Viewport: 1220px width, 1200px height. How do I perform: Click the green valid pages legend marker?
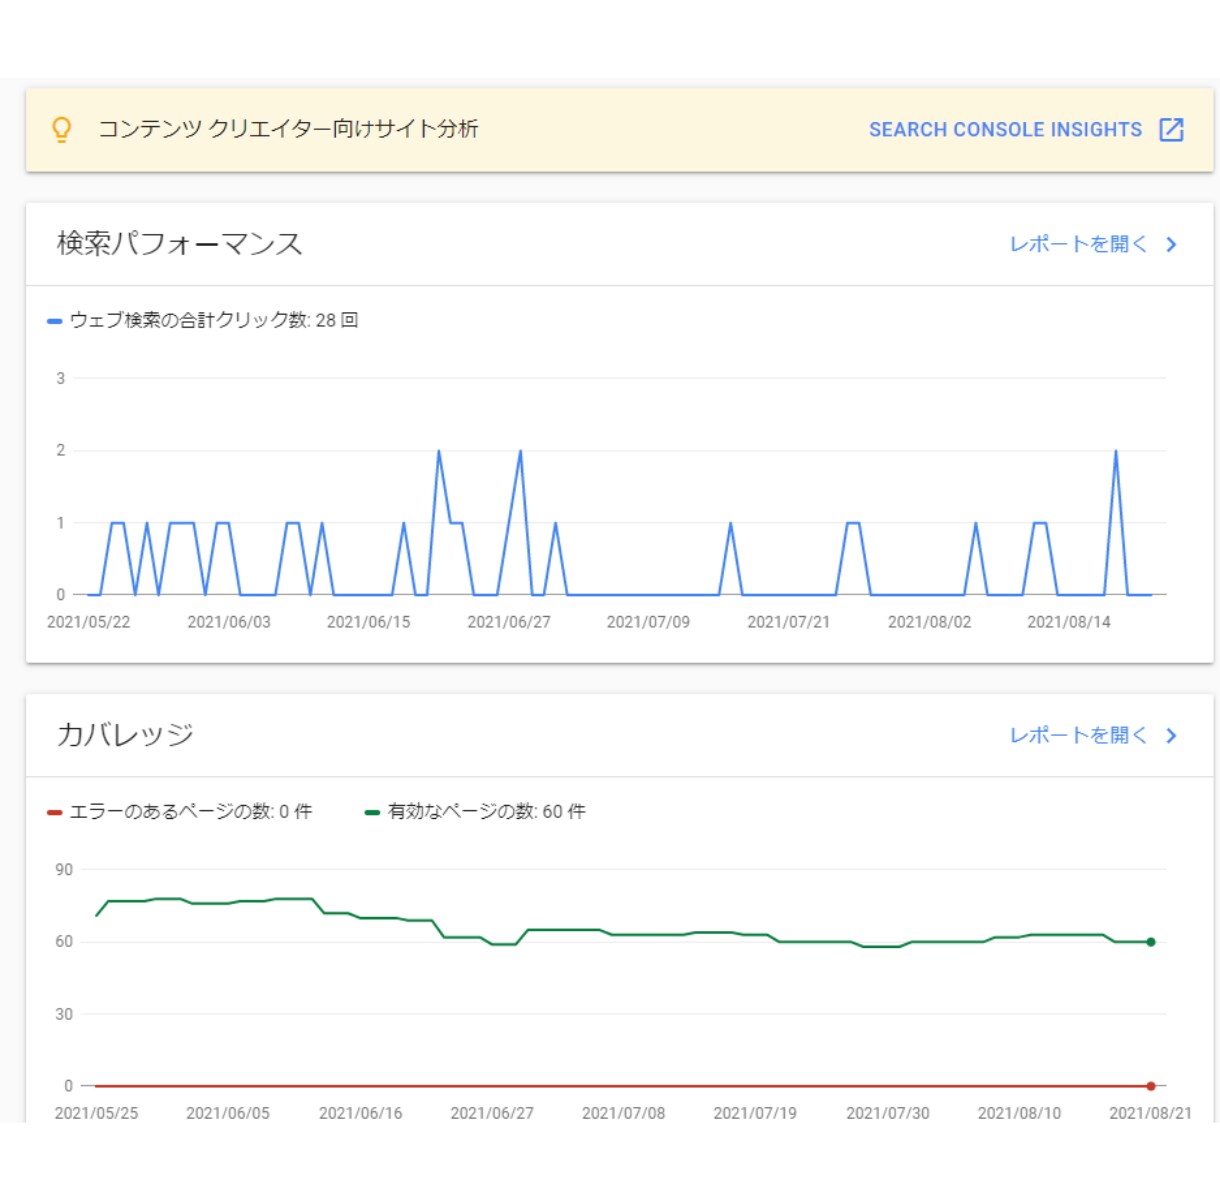(x=373, y=812)
